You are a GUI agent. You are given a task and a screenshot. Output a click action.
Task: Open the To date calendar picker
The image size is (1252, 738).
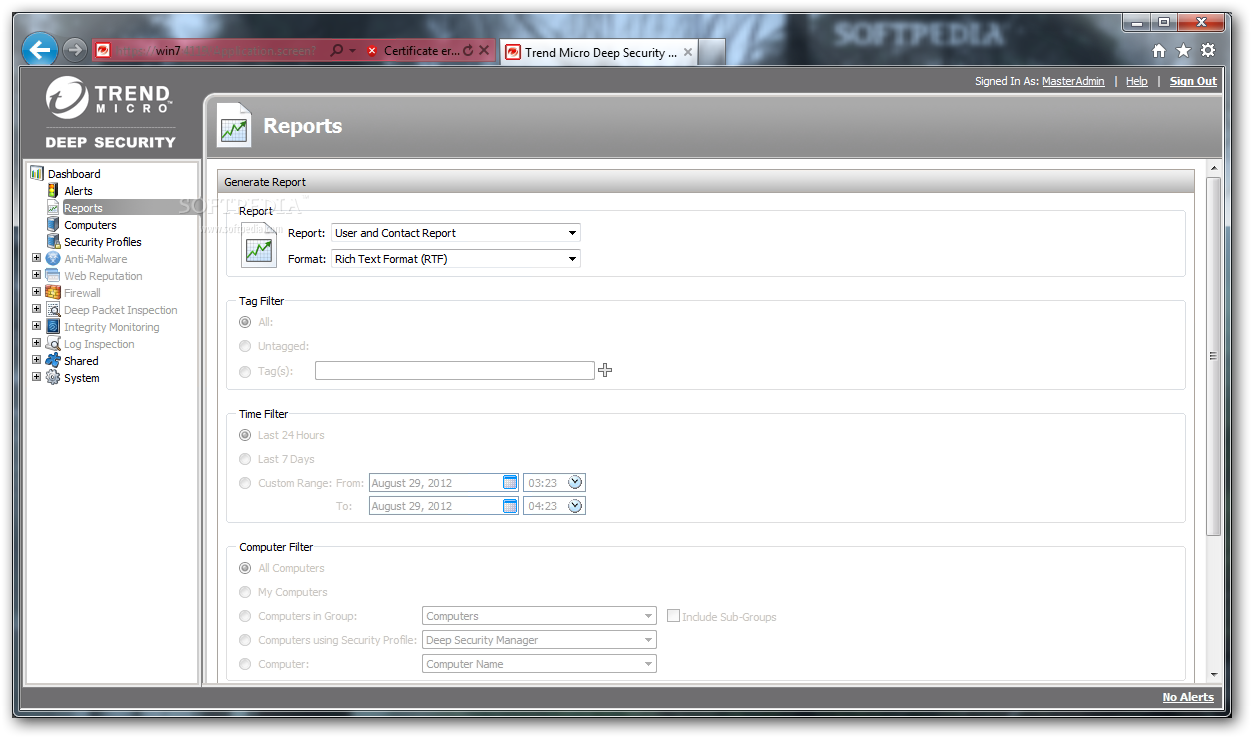tap(510, 505)
